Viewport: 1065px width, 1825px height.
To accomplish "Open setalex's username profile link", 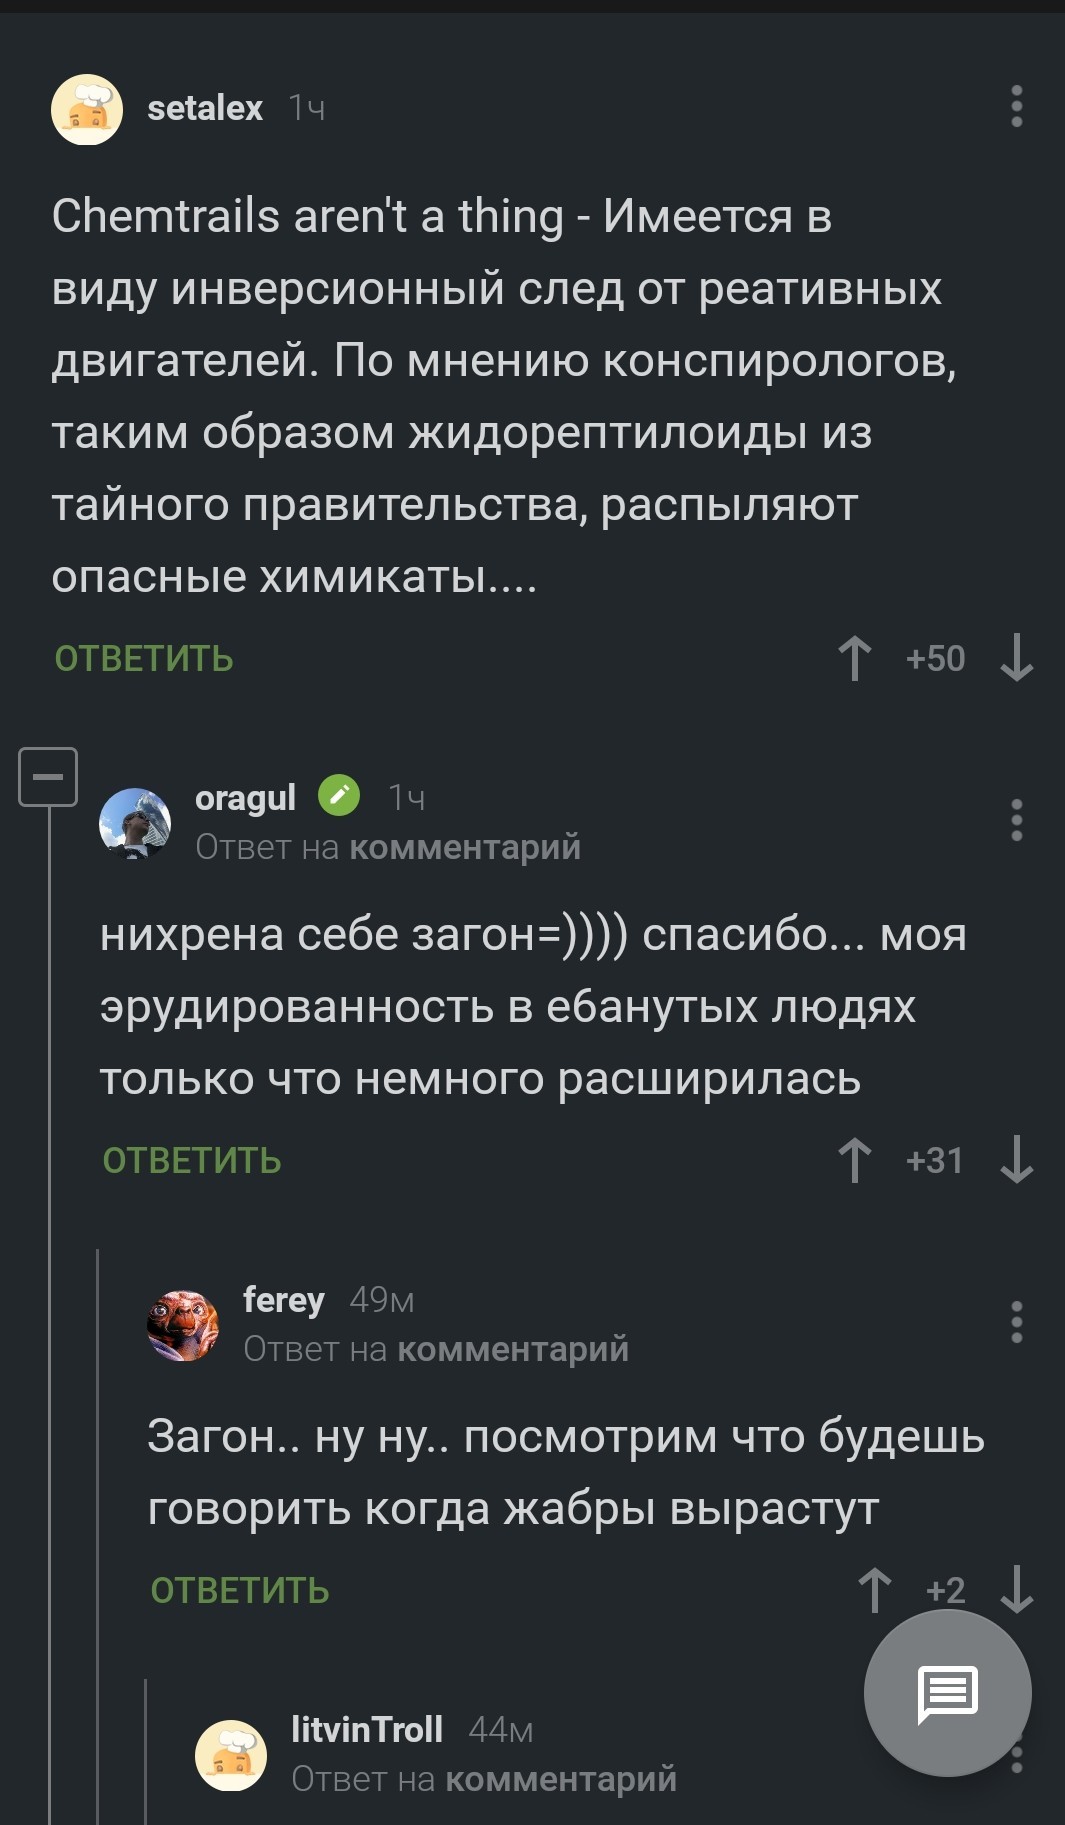I will tap(205, 108).
